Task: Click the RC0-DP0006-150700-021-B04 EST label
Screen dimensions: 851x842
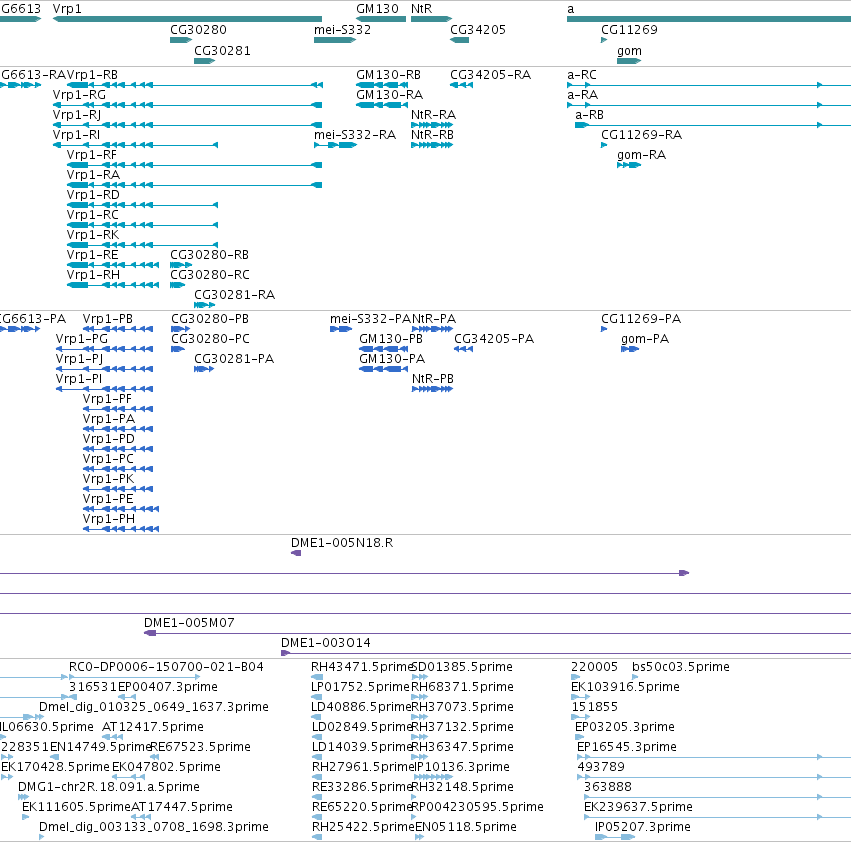Action: click(x=166, y=667)
